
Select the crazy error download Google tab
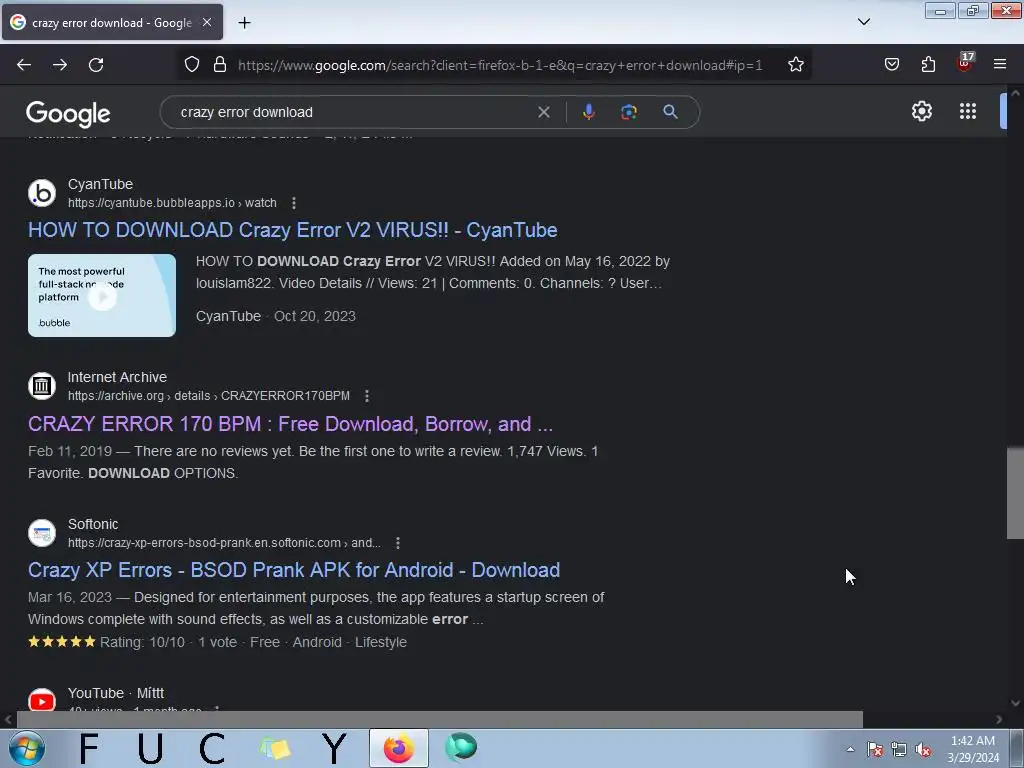pyautogui.click(x=112, y=22)
